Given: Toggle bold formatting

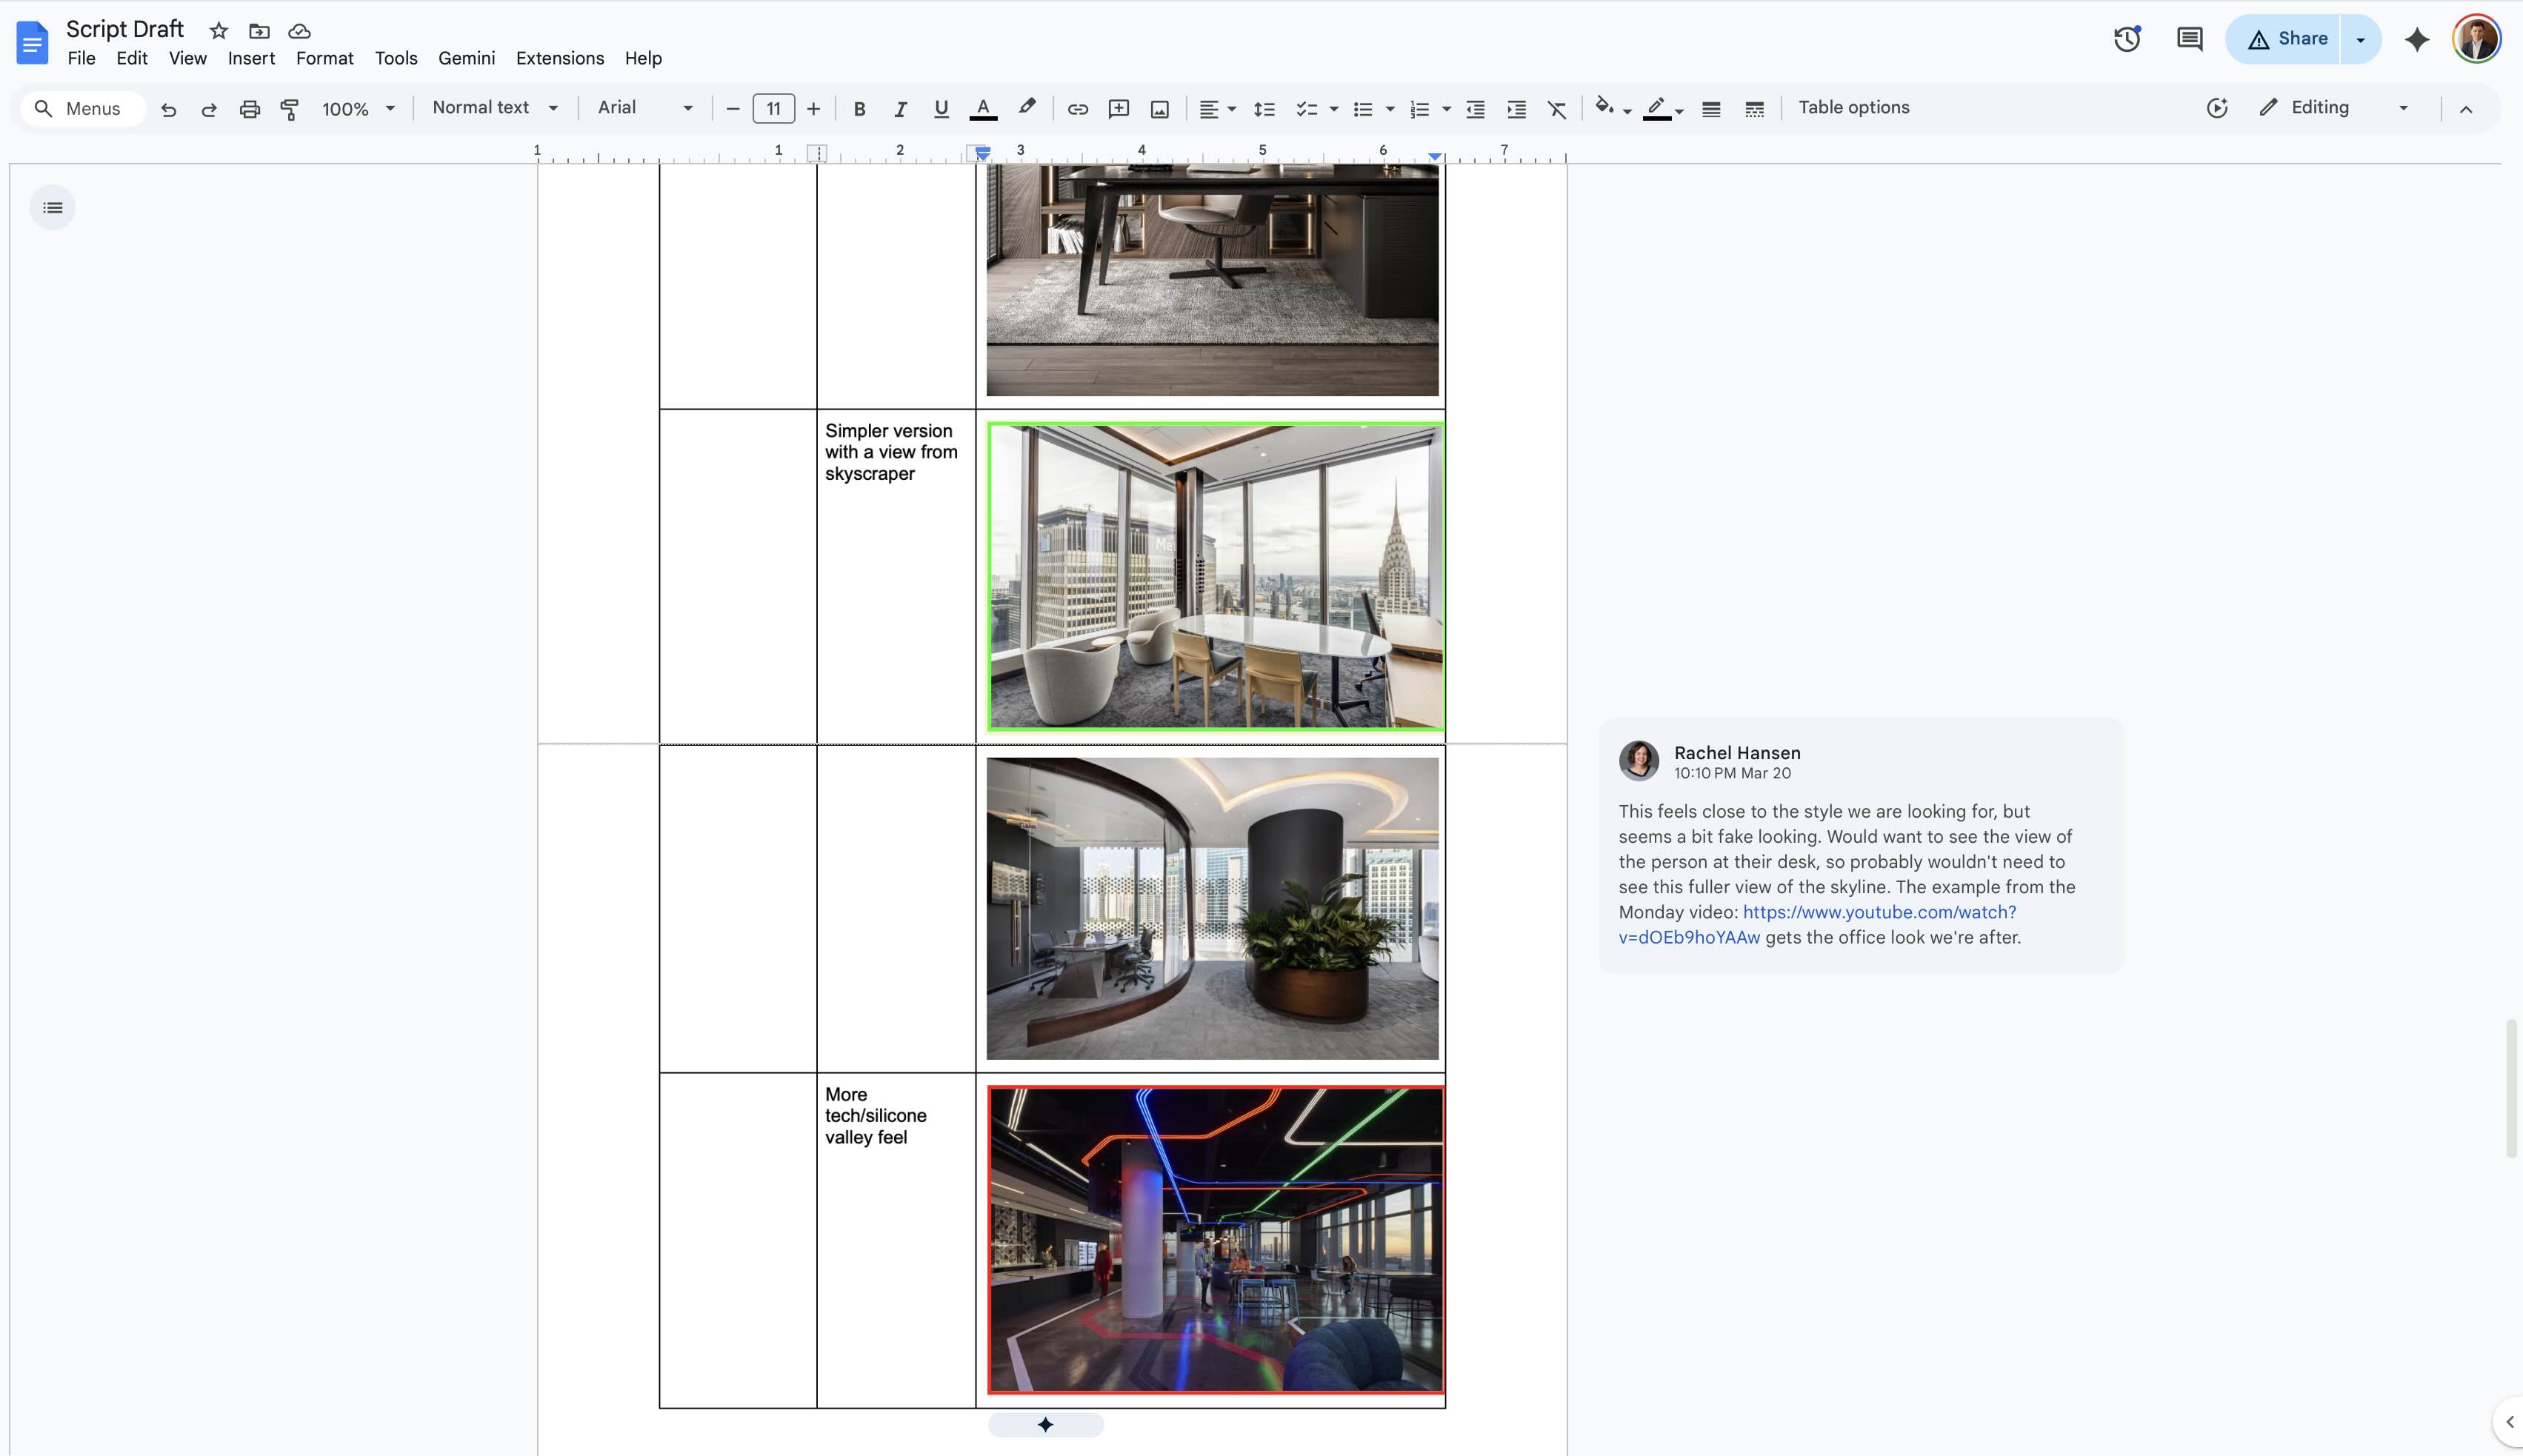Looking at the screenshot, I should tap(859, 109).
